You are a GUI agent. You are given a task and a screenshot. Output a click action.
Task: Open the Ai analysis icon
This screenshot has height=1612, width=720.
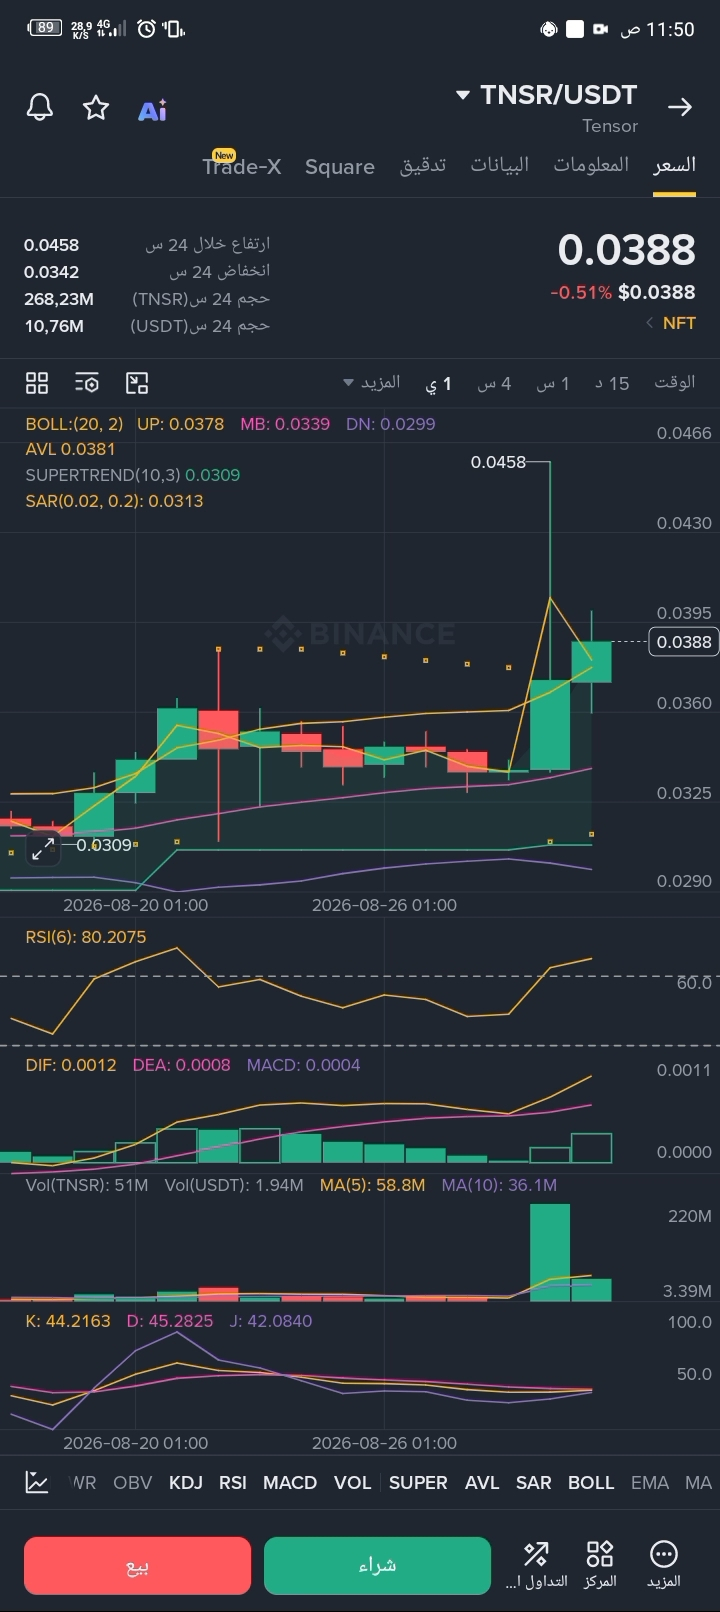(152, 109)
